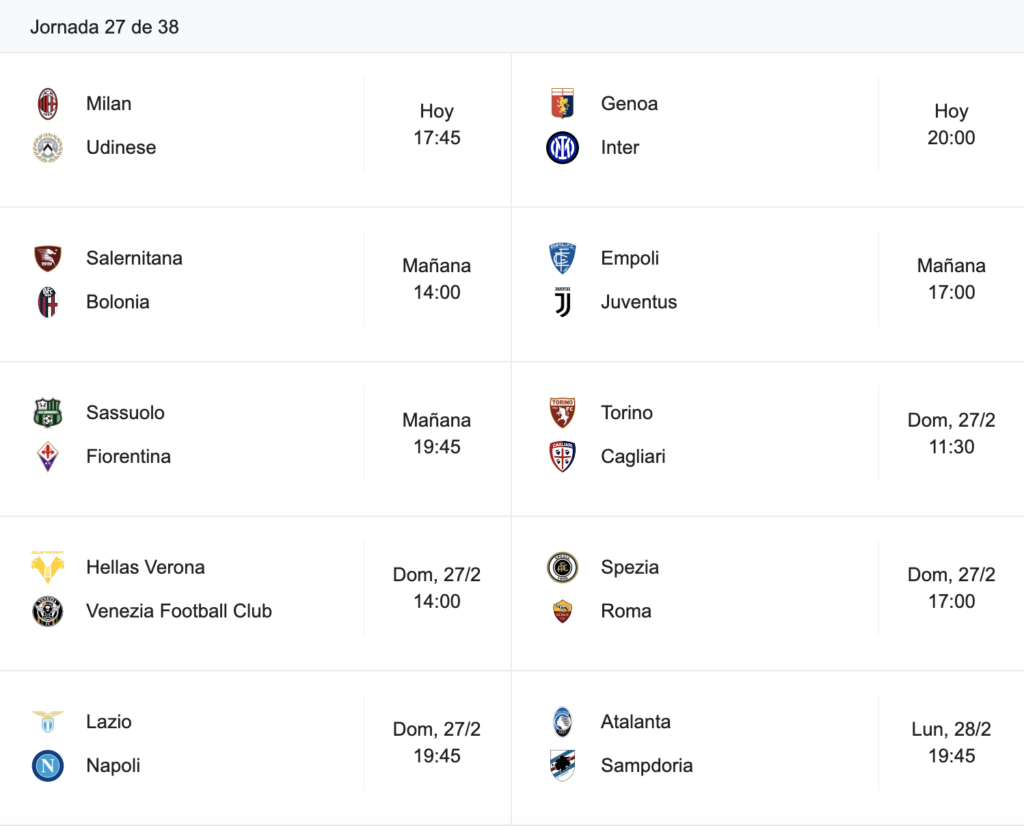Click the Jornada 27 de 38 header

(x=104, y=27)
